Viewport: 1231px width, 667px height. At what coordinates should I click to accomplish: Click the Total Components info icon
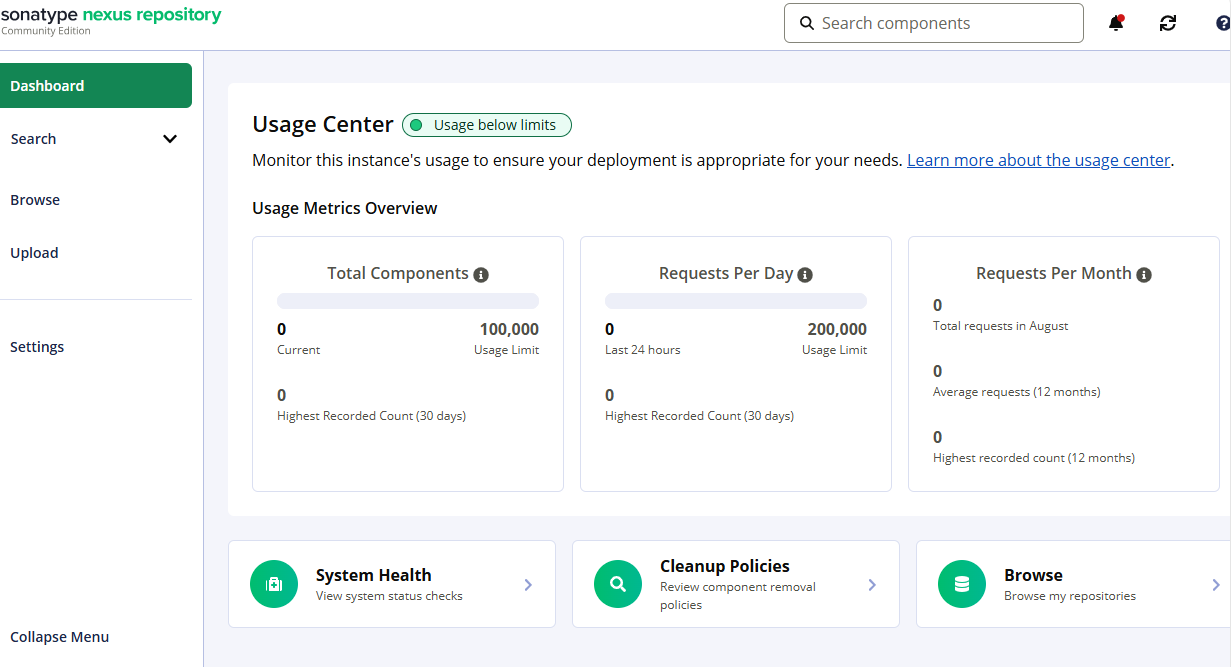coord(481,274)
